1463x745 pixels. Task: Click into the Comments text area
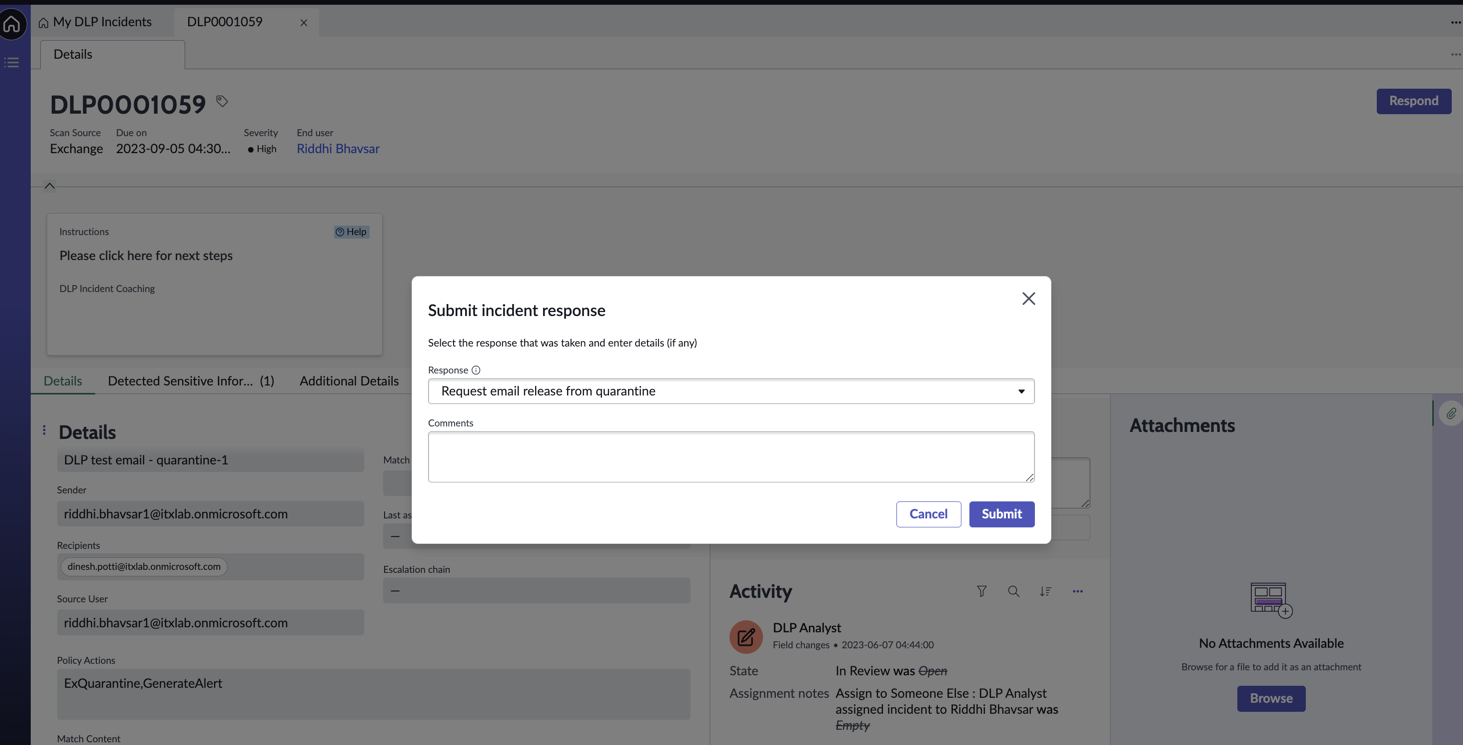coord(731,457)
